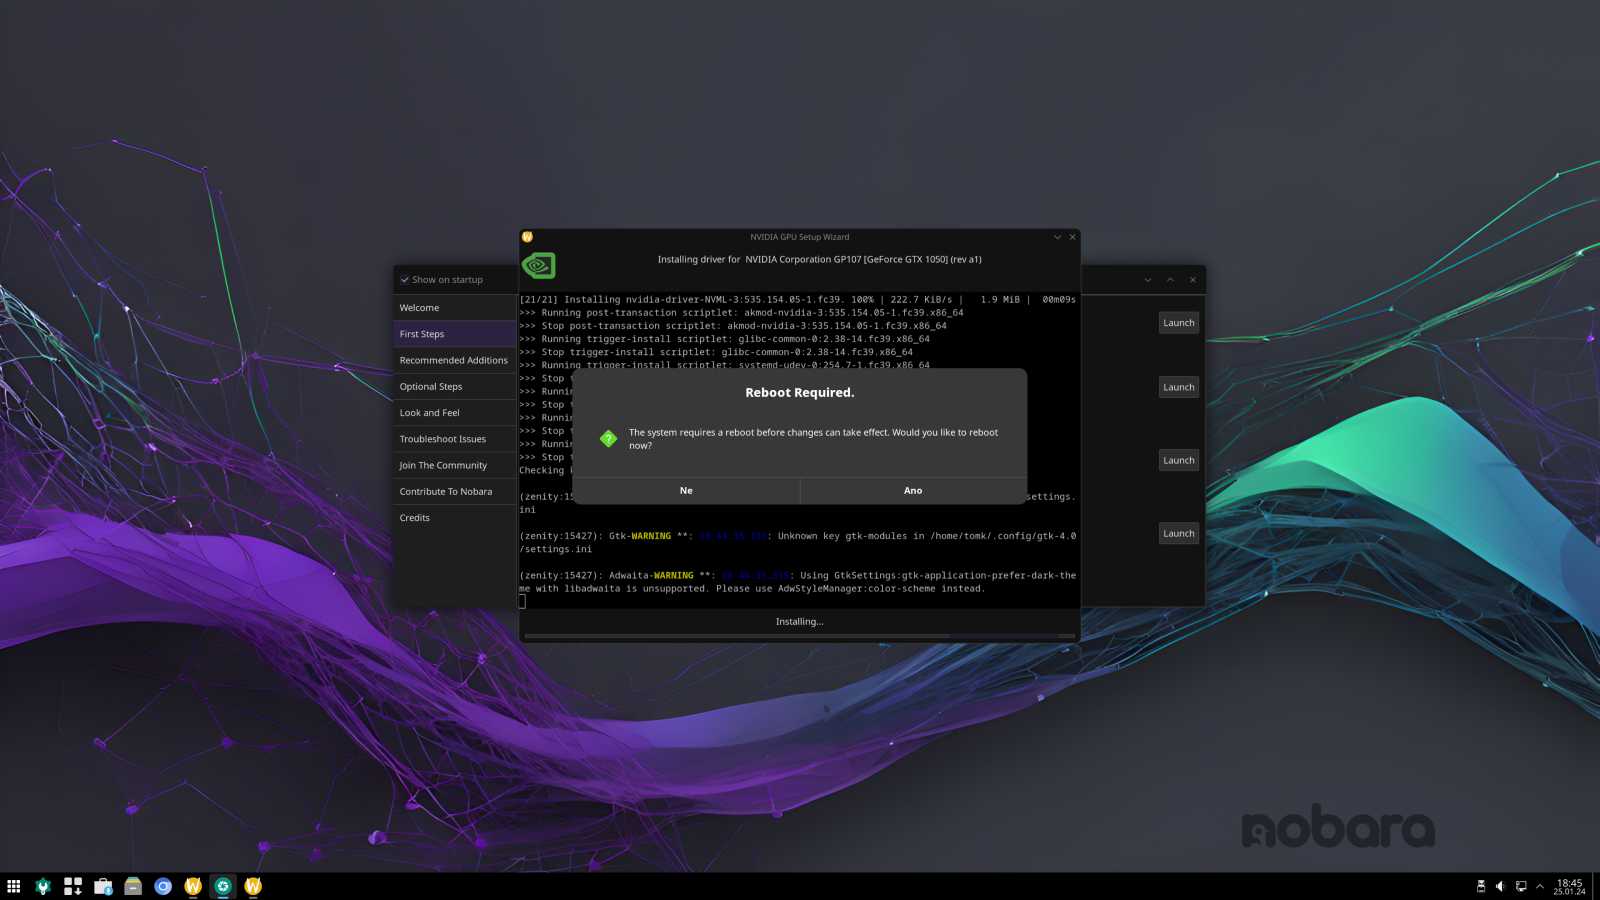The width and height of the screenshot is (1600, 900).
Task: Click the NVIDIA logo in setup wizard
Action: pos(538,265)
